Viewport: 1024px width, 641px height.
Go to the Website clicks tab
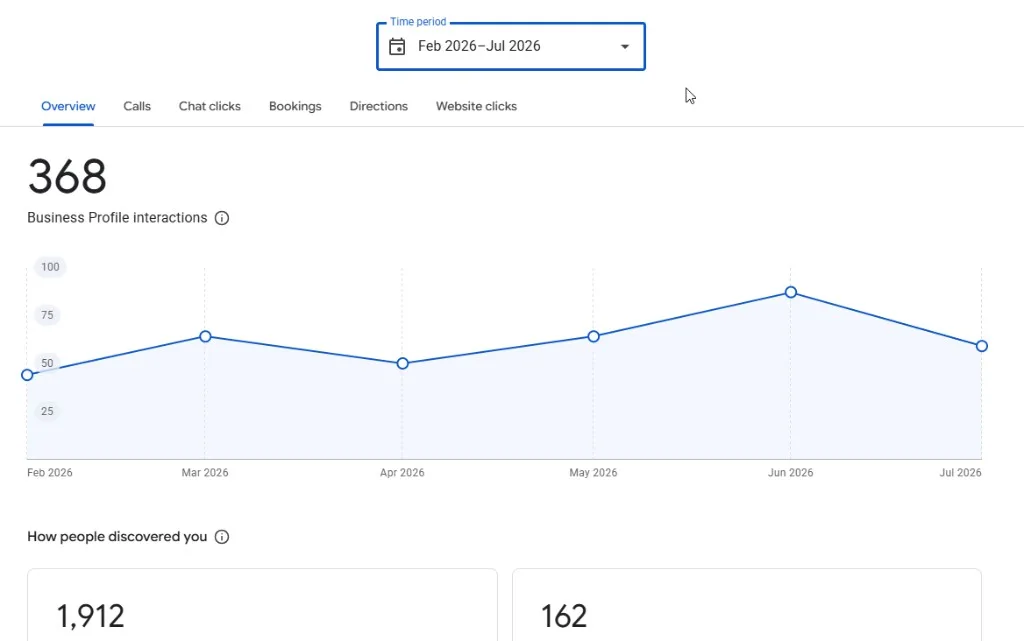(x=476, y=106)
